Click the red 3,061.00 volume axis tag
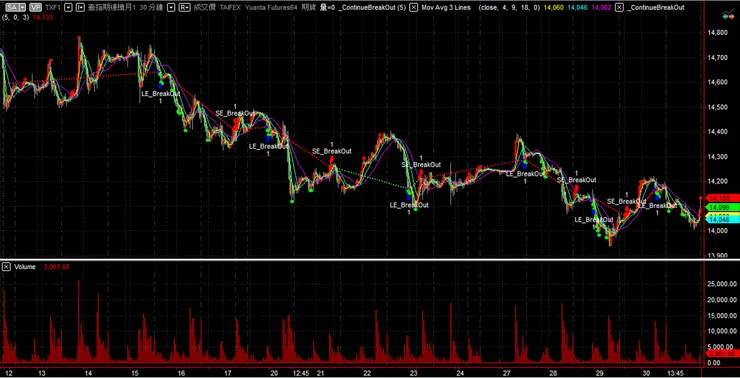The width and height of the screenshot is (740, 378). (x=722, y=353)
